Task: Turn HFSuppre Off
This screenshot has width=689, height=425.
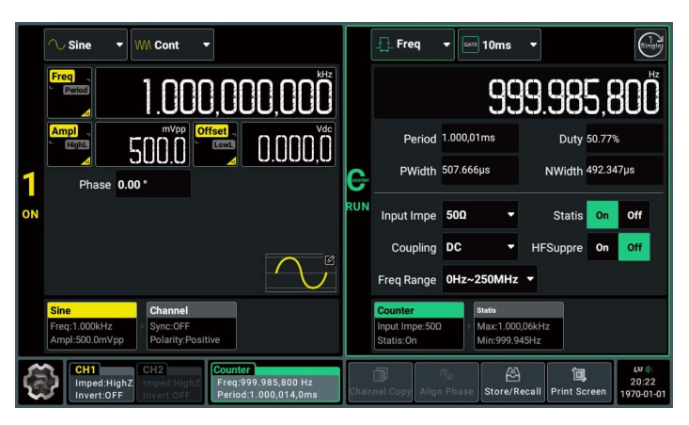Action: [x=634, y=247]
